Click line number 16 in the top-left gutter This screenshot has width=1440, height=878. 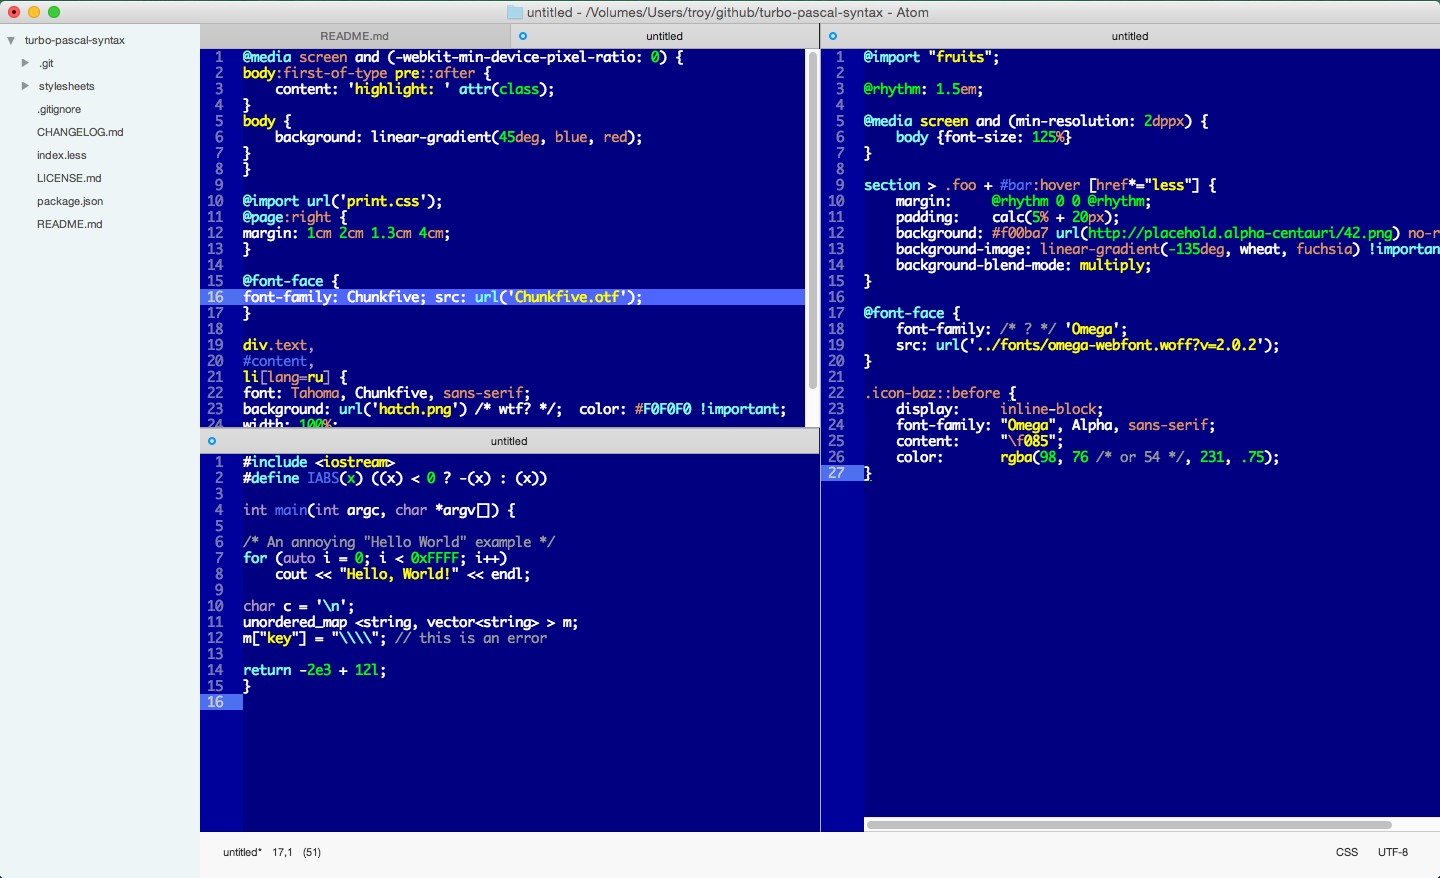[215, 297]
